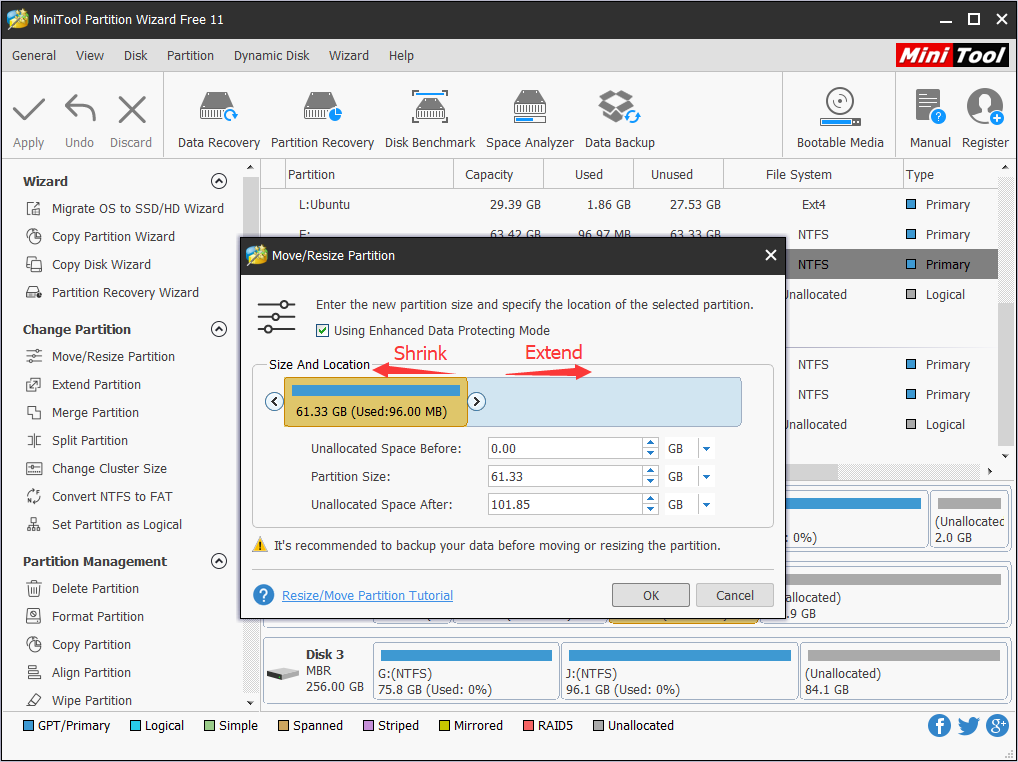The width and height of the screenshot is (1018, 762).
Task: Click the Apply checkmark icon
Action: coord(29,109)
